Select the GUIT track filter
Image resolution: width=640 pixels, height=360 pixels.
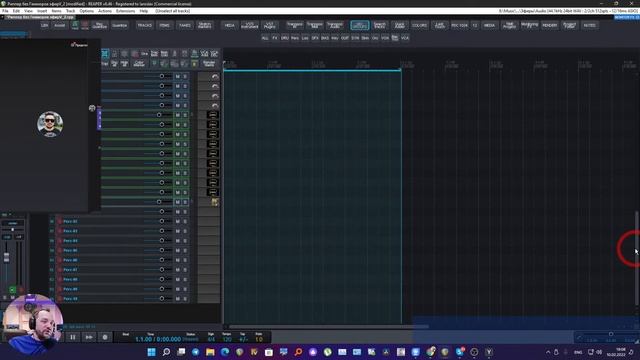pyautogui.click(x=345, y=38)
